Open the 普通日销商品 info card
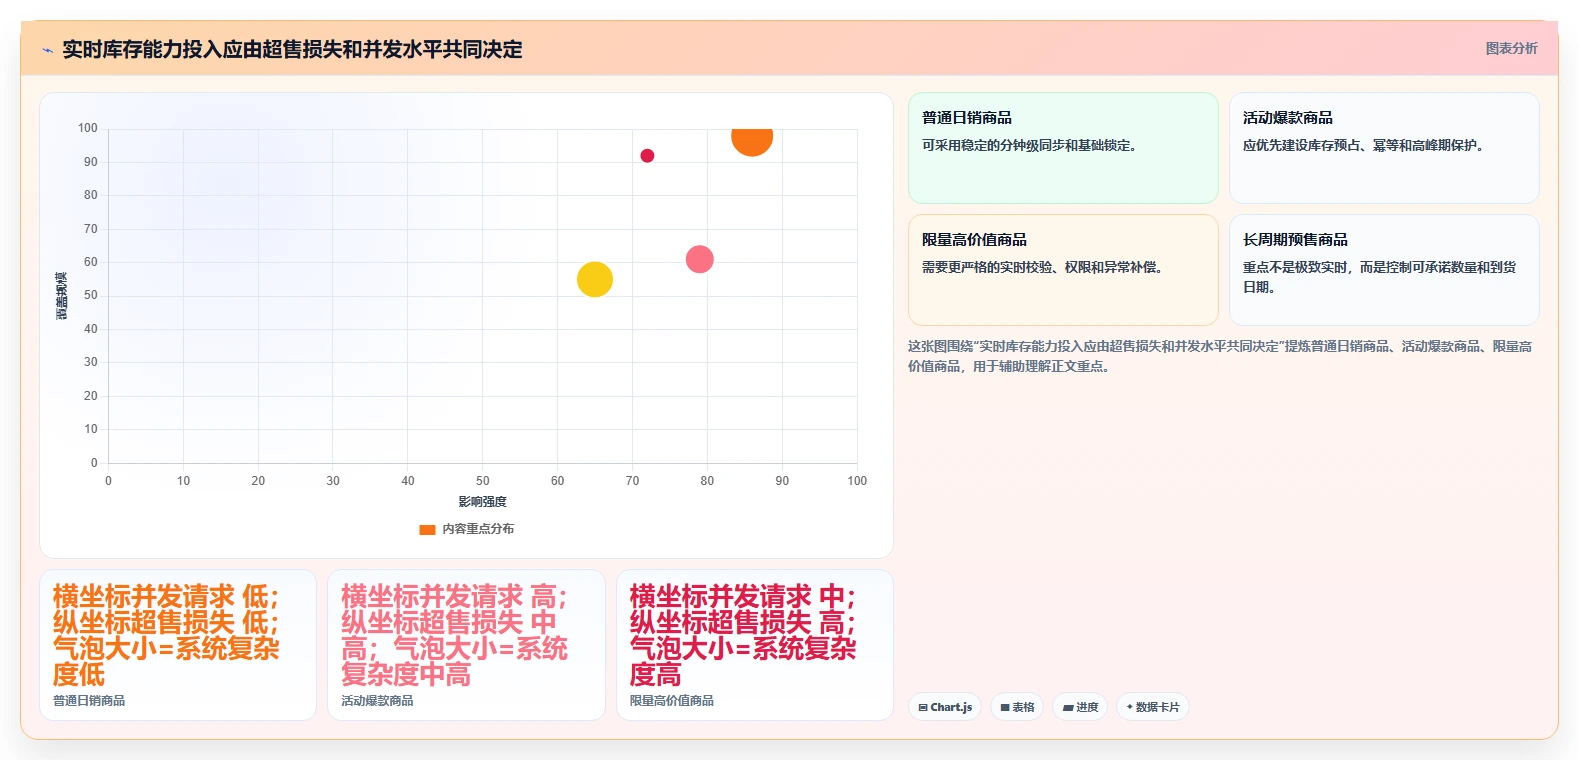Image resolution: width=1579 pixels, height=760 pixels. [1063, 148]
